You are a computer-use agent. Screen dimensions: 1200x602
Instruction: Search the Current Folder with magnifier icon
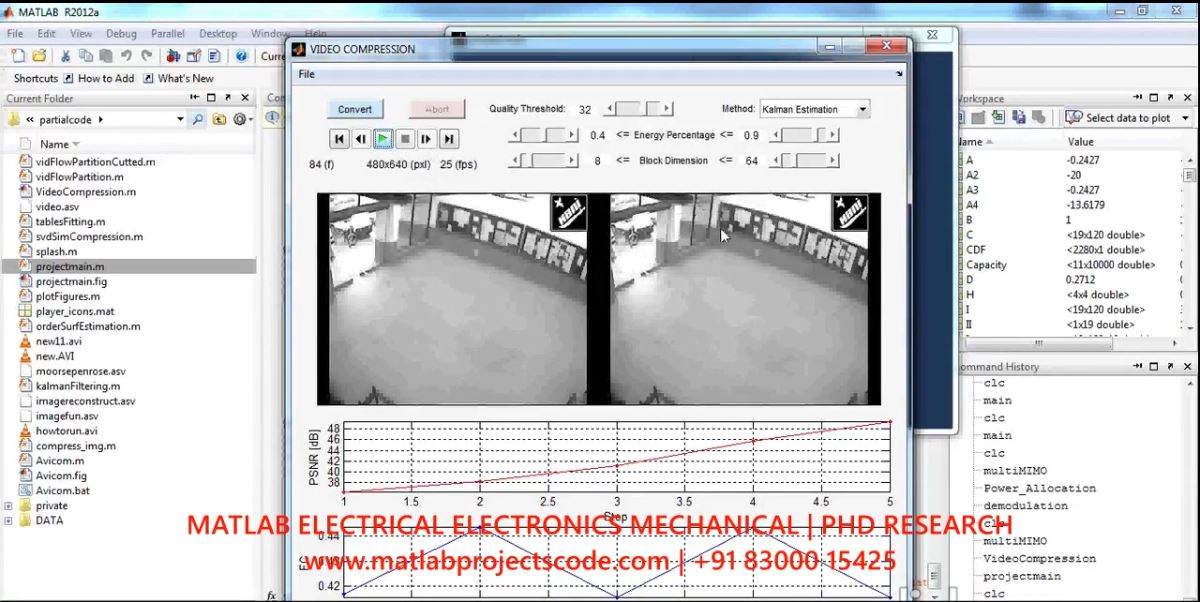199,119
